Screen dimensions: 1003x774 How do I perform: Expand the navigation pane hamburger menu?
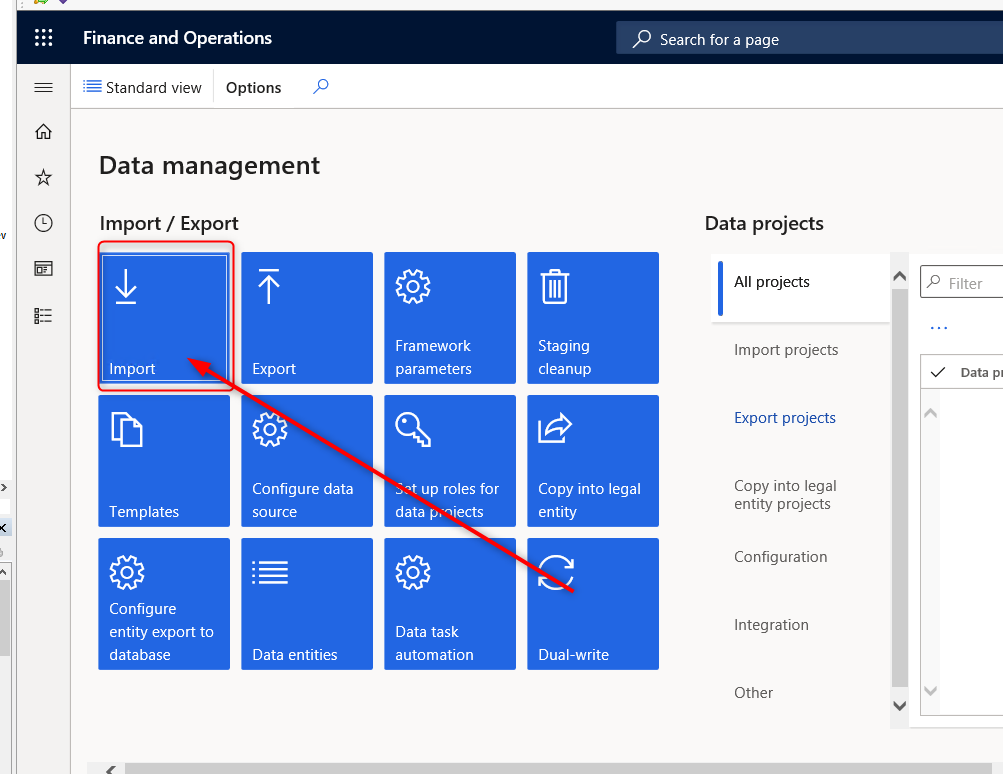point(43,88)
